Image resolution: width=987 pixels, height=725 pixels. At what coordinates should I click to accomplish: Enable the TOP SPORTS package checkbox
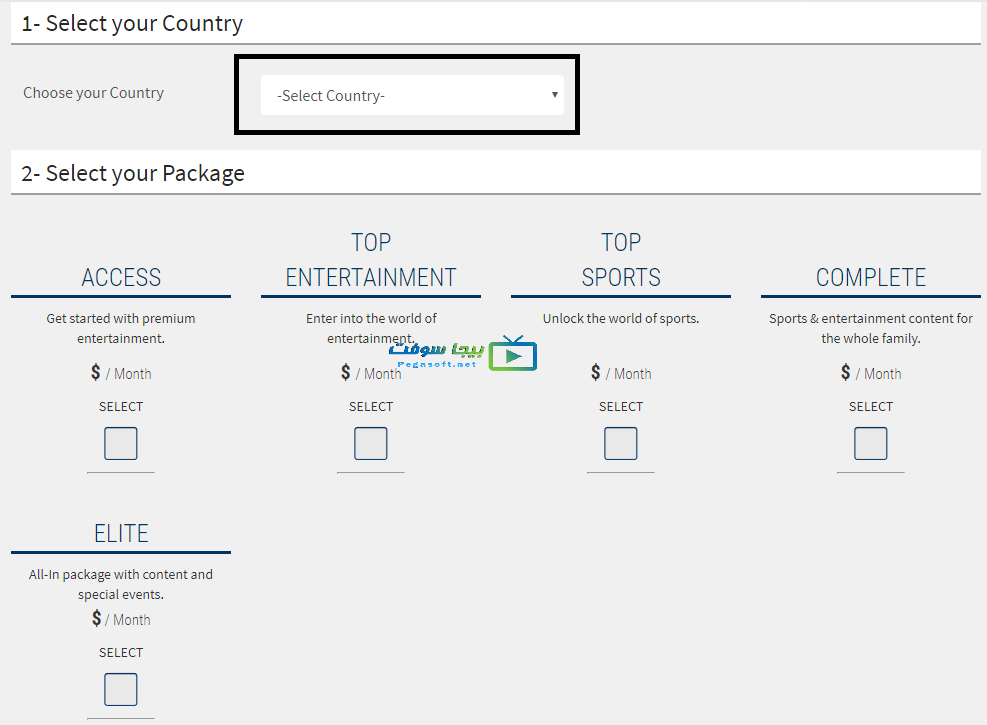[x=621, y=443]
